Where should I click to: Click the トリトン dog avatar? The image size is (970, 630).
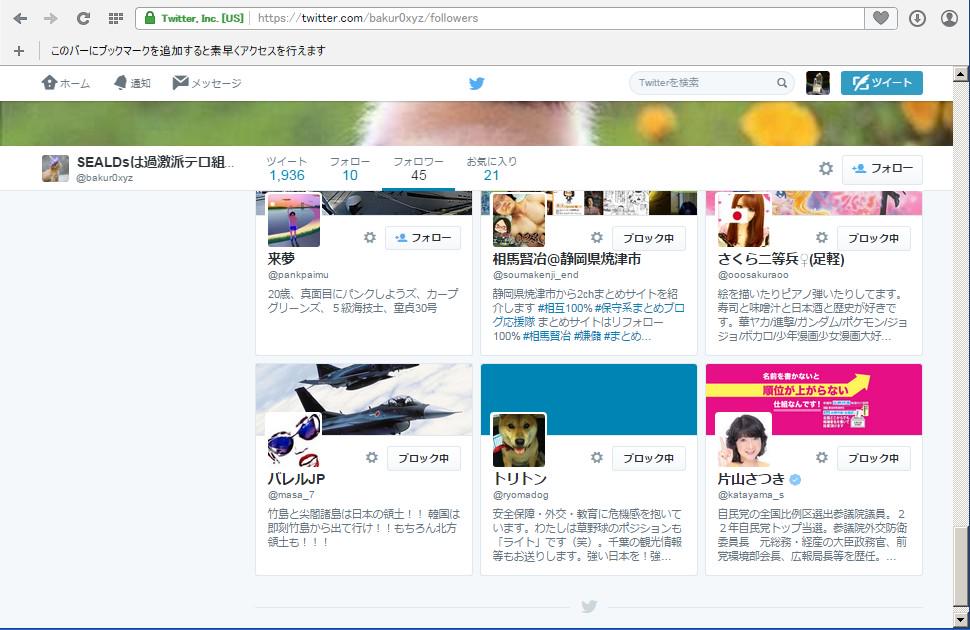pos(519,440)
